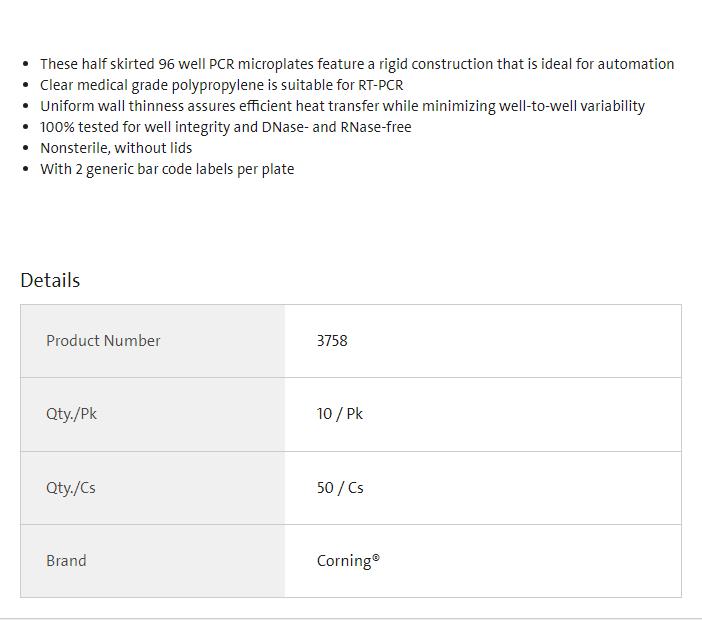The width and height of the screenshot is (702, 620).
Task: Click the bullet marker before the bar code labels line
Action: 26,169
